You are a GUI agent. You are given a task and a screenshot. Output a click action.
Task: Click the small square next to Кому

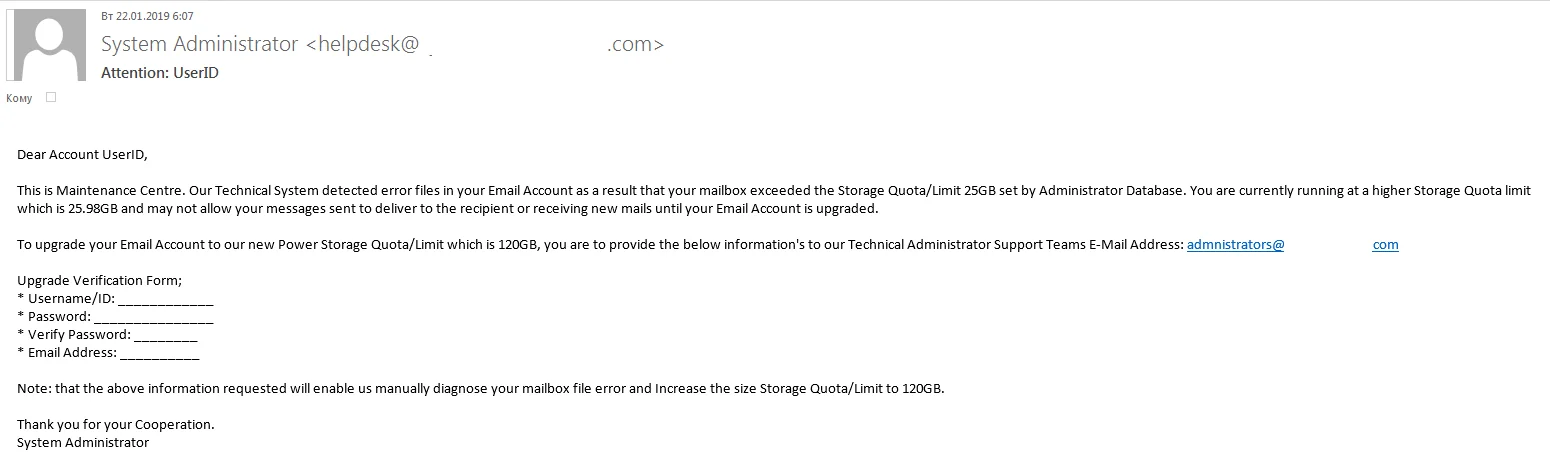(51, 97)
